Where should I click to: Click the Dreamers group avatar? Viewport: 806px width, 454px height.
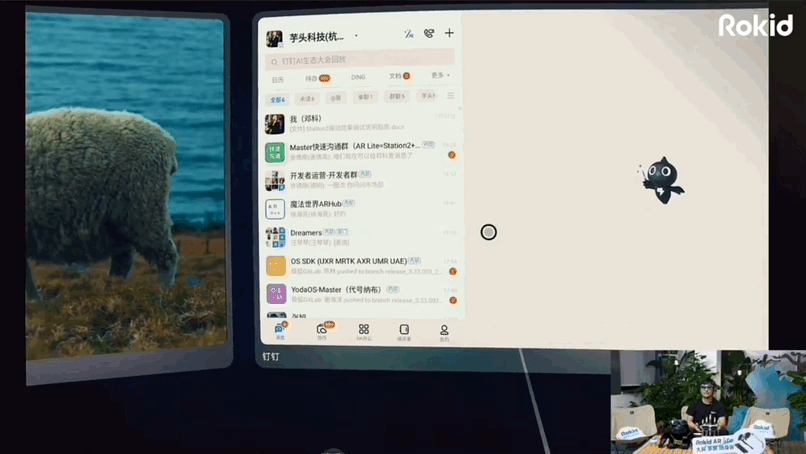coord(276,238)
